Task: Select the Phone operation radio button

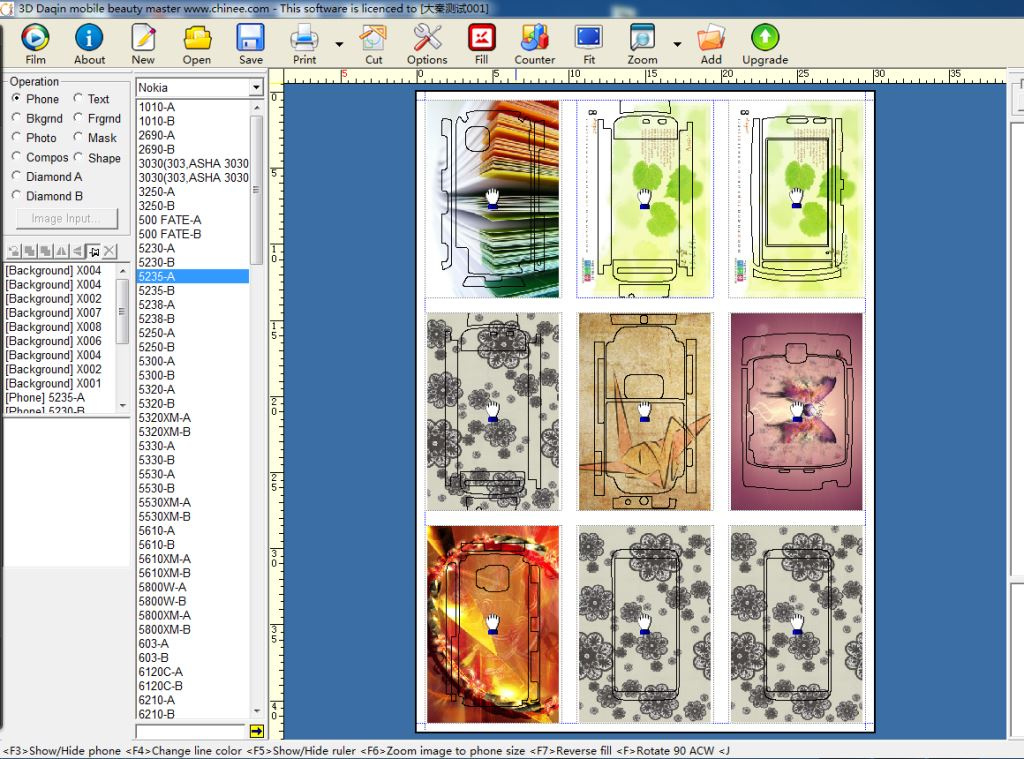Action: 16,98
